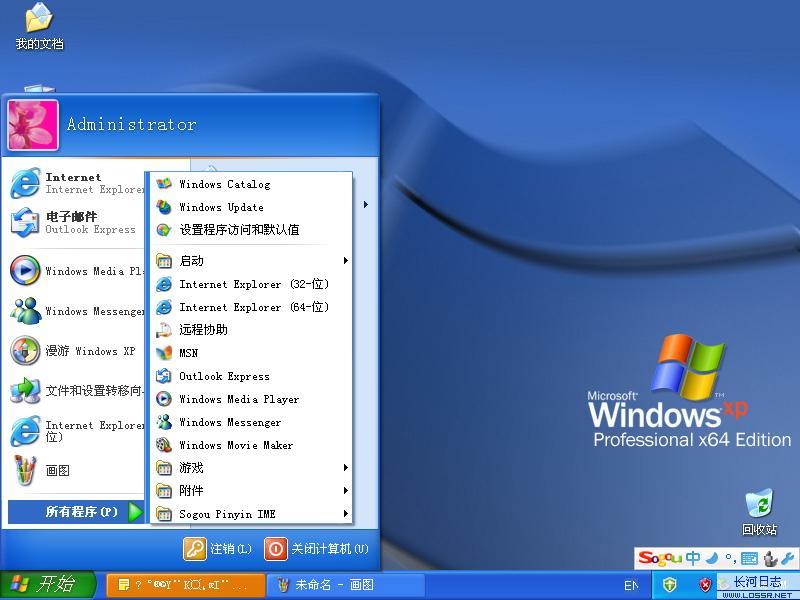Click 注销(L) log off button
800x600 pixels.
coord(218,549)
